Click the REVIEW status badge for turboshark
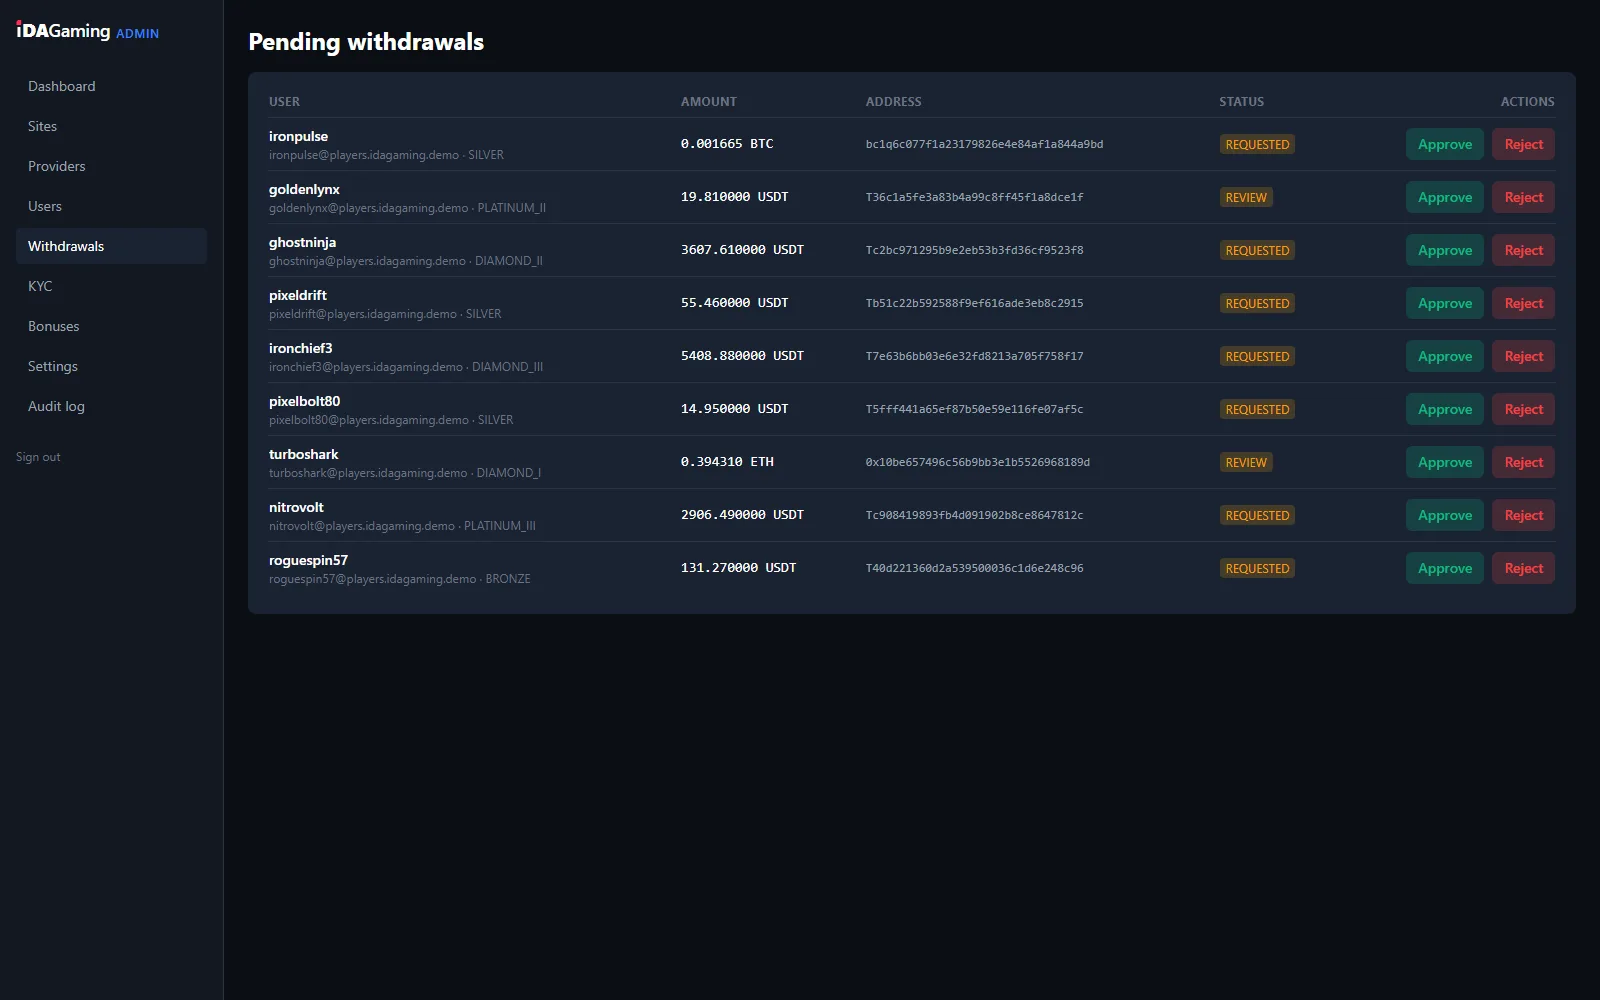Screen dimensions: 1600x1000 pyautogui.click(x=1246, y=462)
